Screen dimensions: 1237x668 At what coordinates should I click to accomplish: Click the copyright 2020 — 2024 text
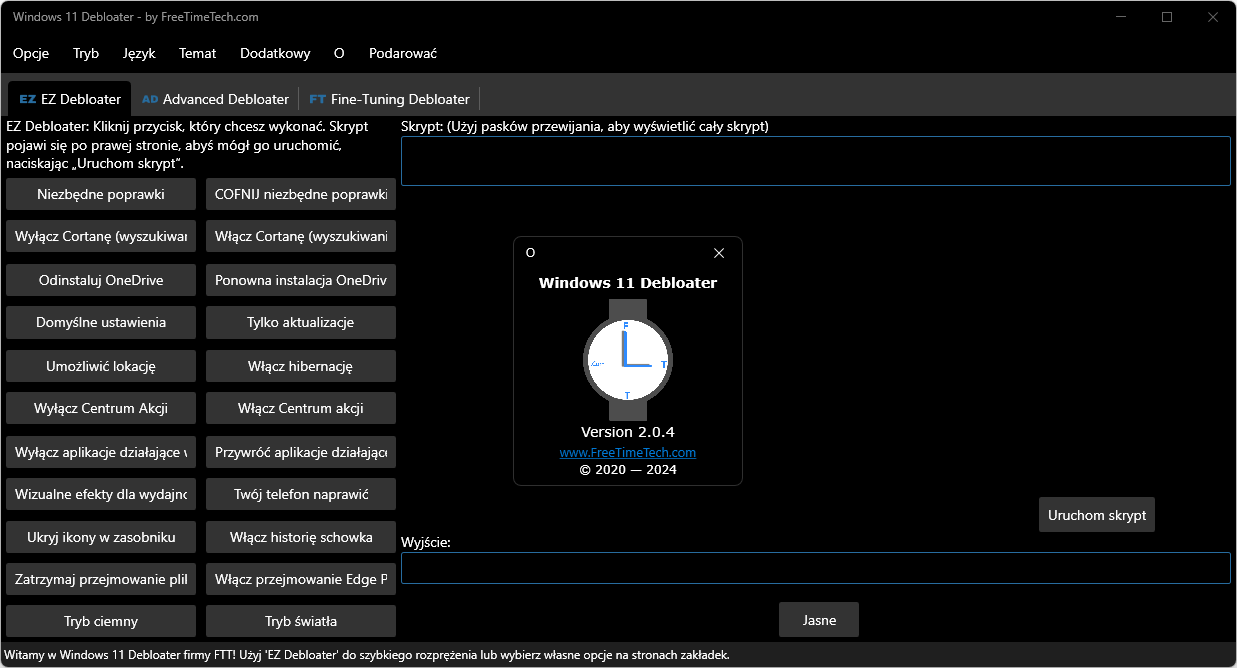click(628, 469)
